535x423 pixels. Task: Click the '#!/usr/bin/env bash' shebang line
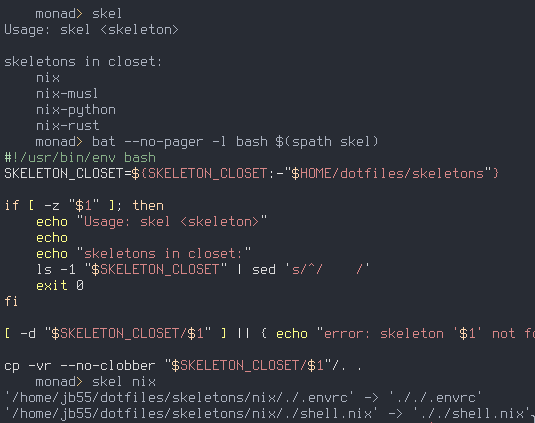point(80,158)
